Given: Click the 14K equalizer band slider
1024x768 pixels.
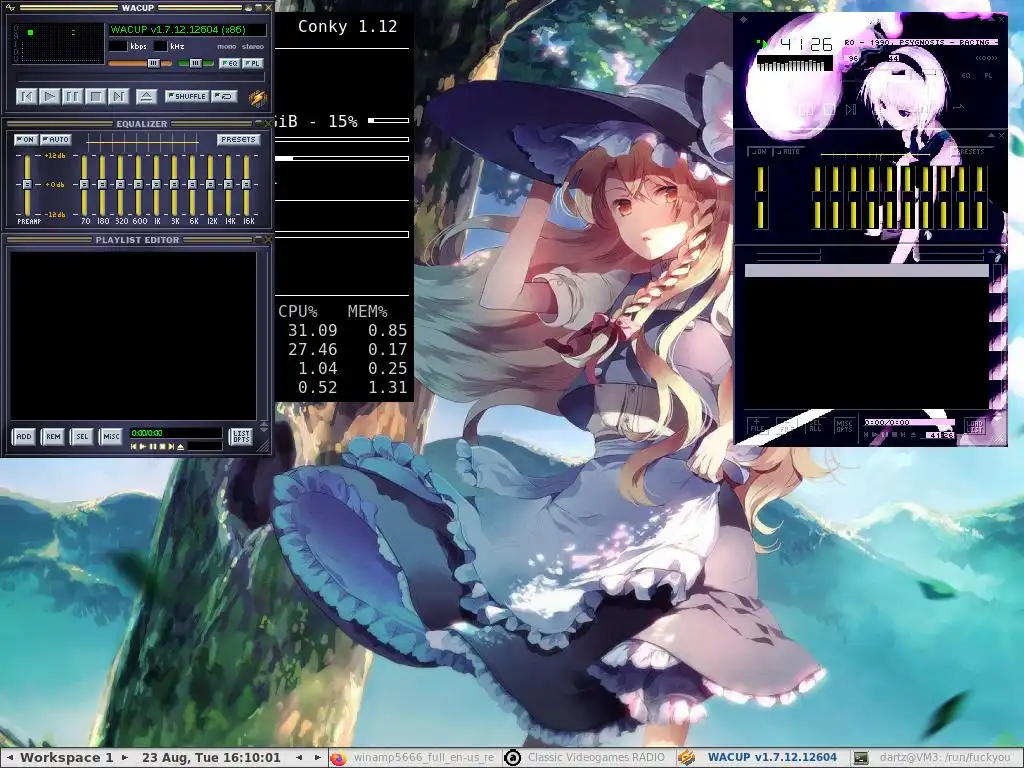Looking at the screenshot, I should [228, 185].
